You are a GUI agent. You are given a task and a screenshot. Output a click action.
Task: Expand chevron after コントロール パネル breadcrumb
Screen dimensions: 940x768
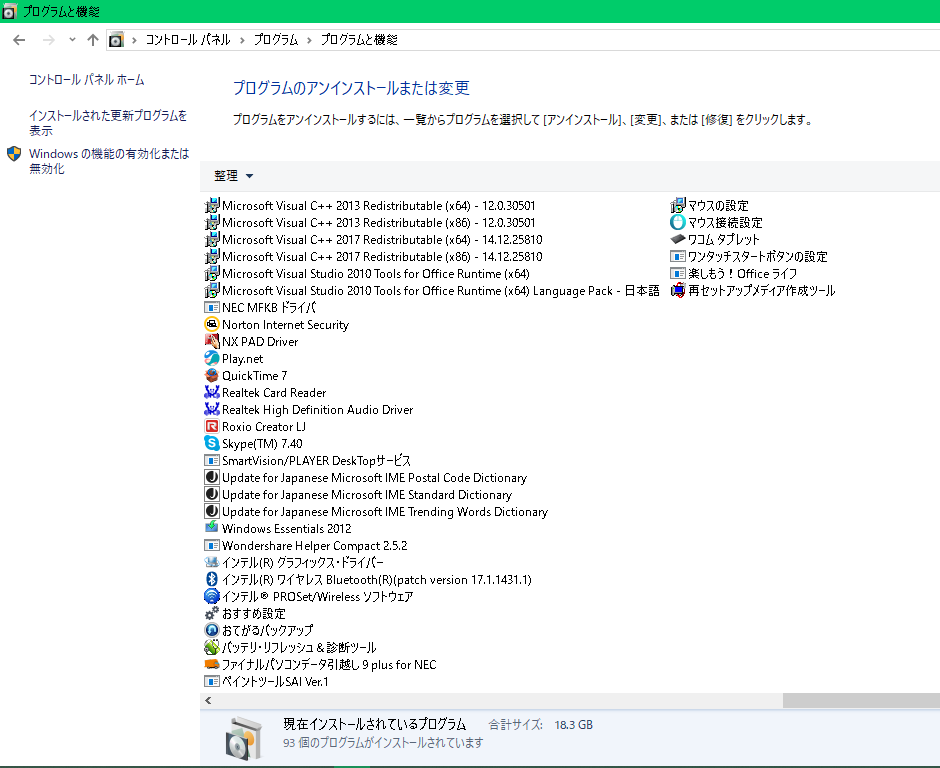click(242, 40)
